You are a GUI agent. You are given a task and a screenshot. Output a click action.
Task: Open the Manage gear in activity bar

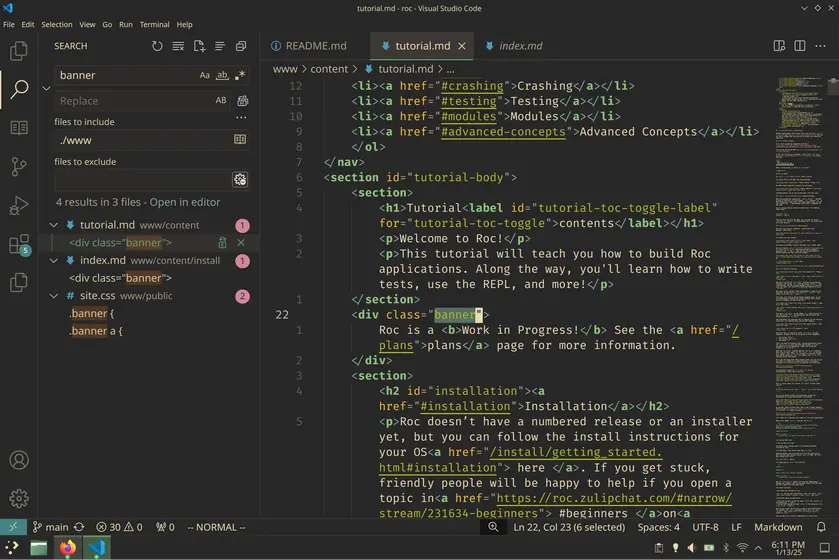click(19, 498)
